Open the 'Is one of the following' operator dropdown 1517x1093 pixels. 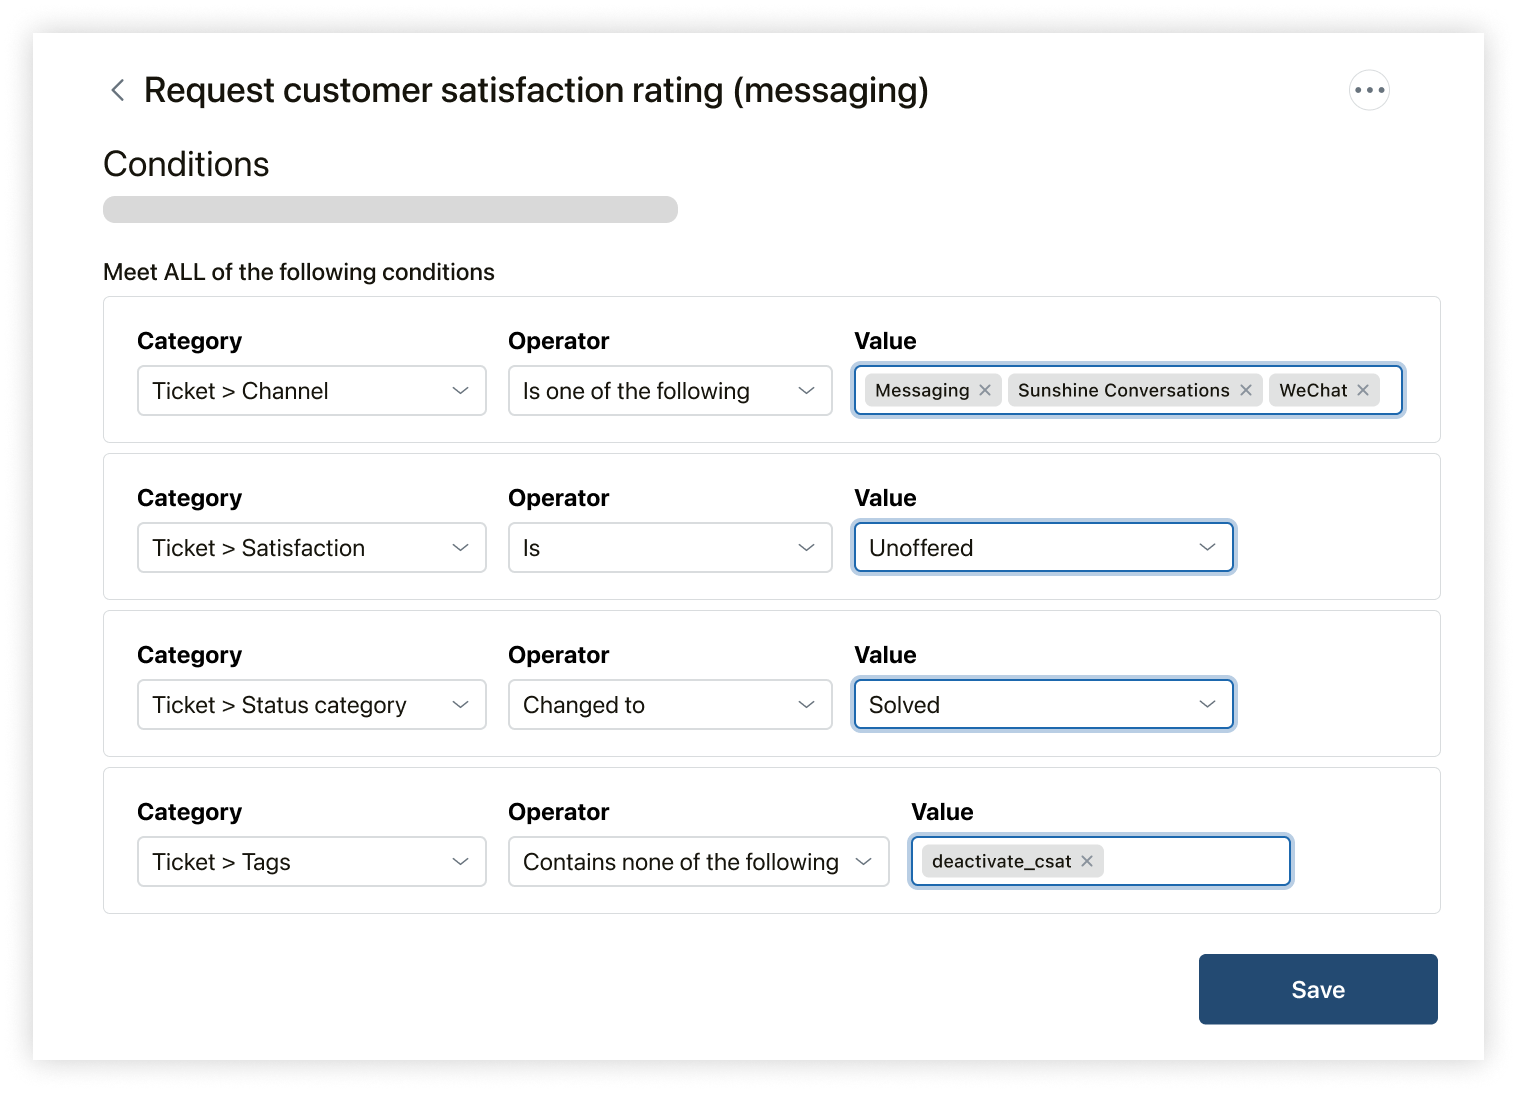pos(669,391)
